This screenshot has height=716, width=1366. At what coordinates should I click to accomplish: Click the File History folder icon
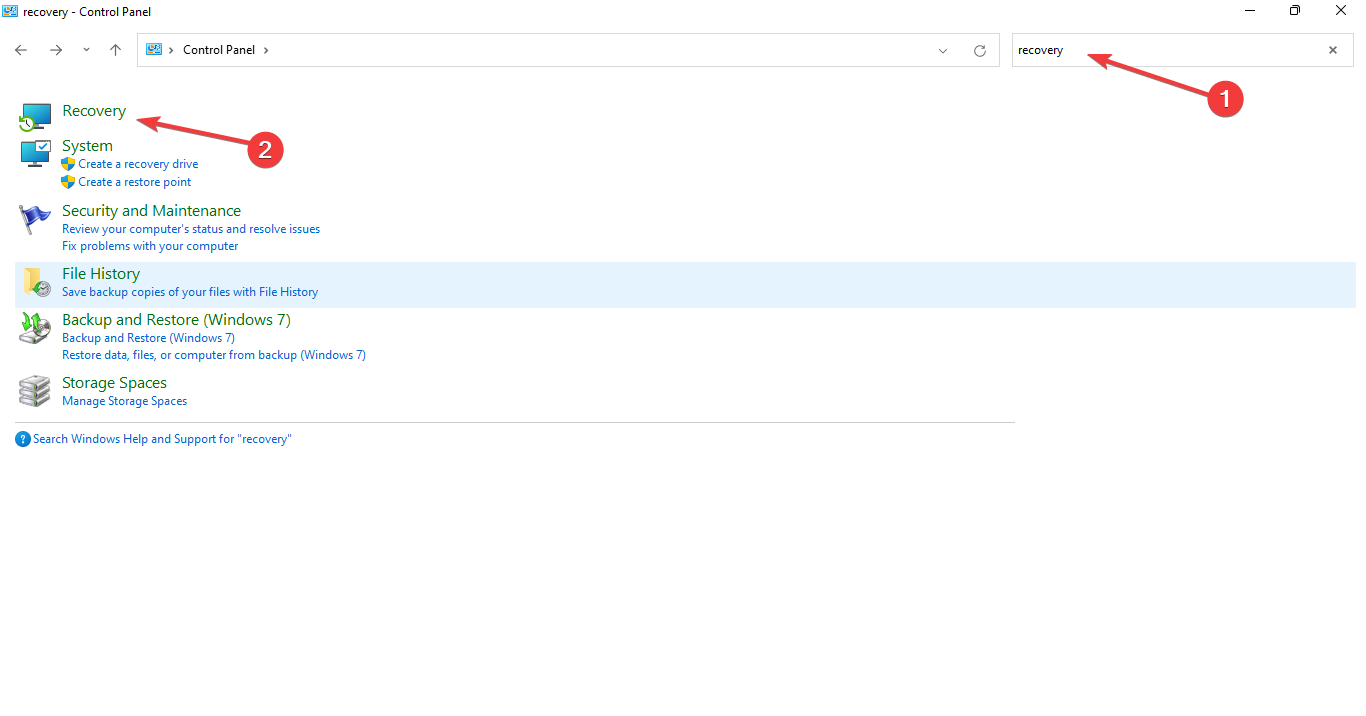click(x=35, y=282)
